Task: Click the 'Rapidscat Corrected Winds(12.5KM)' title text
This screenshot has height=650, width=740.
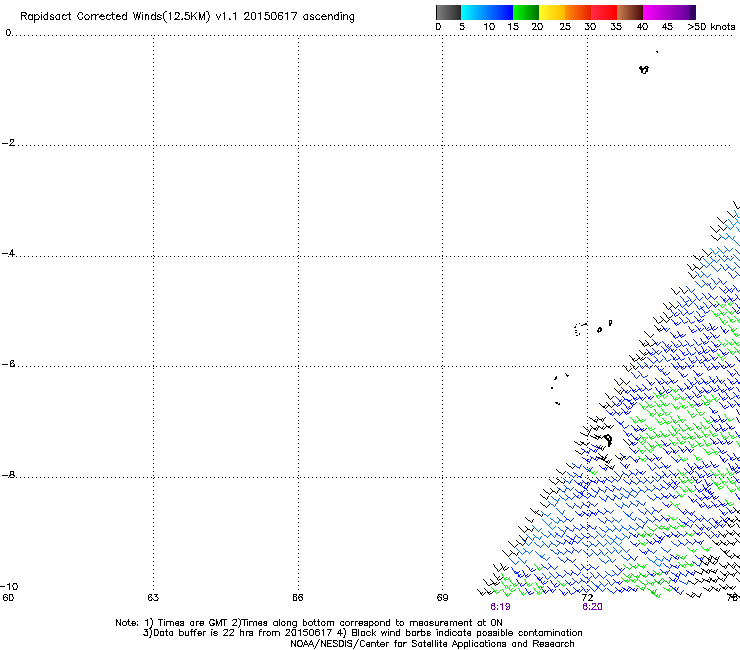Action: tap(115, 17)
